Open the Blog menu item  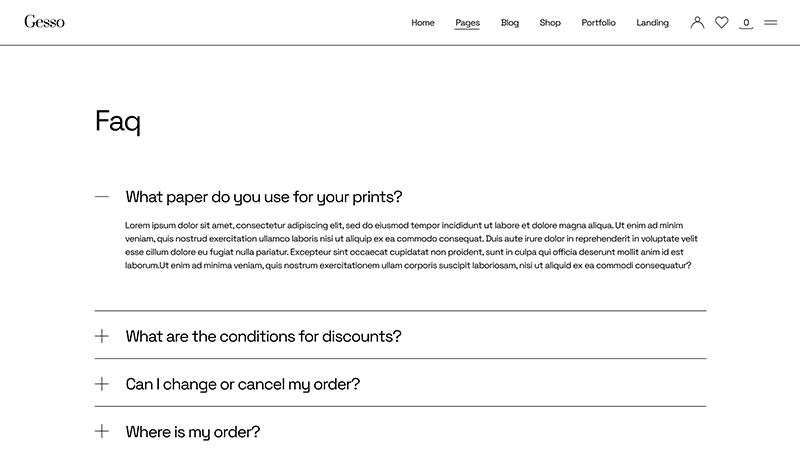point(510,23)
